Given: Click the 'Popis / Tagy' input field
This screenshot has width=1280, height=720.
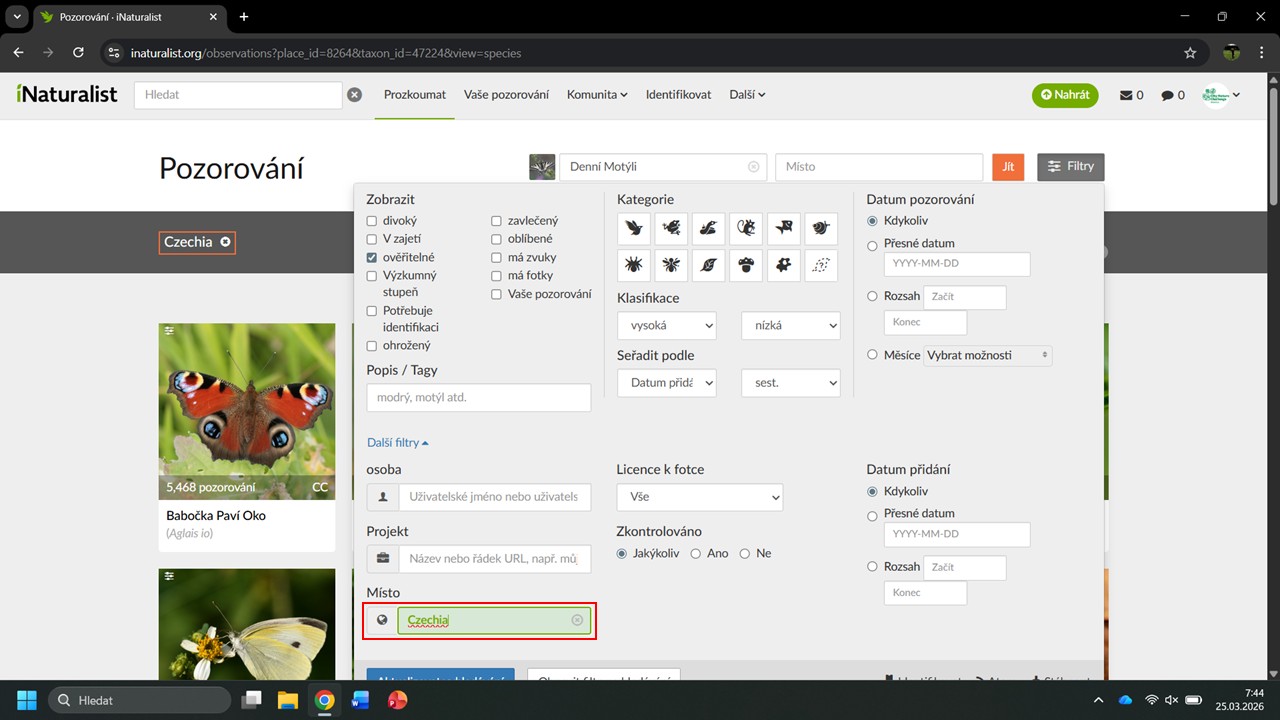Looking at the screenshot, I should click(478, 397).
